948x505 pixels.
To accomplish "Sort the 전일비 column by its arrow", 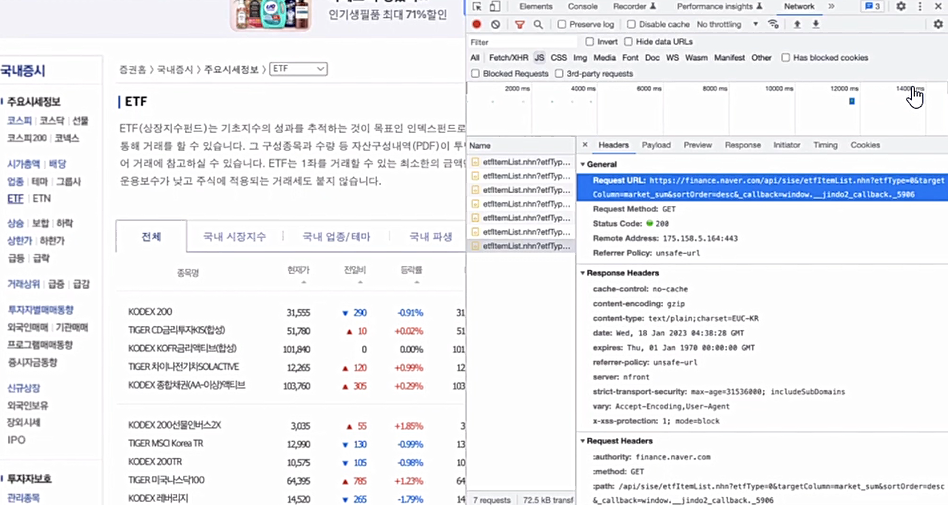I will coord(360,282).
